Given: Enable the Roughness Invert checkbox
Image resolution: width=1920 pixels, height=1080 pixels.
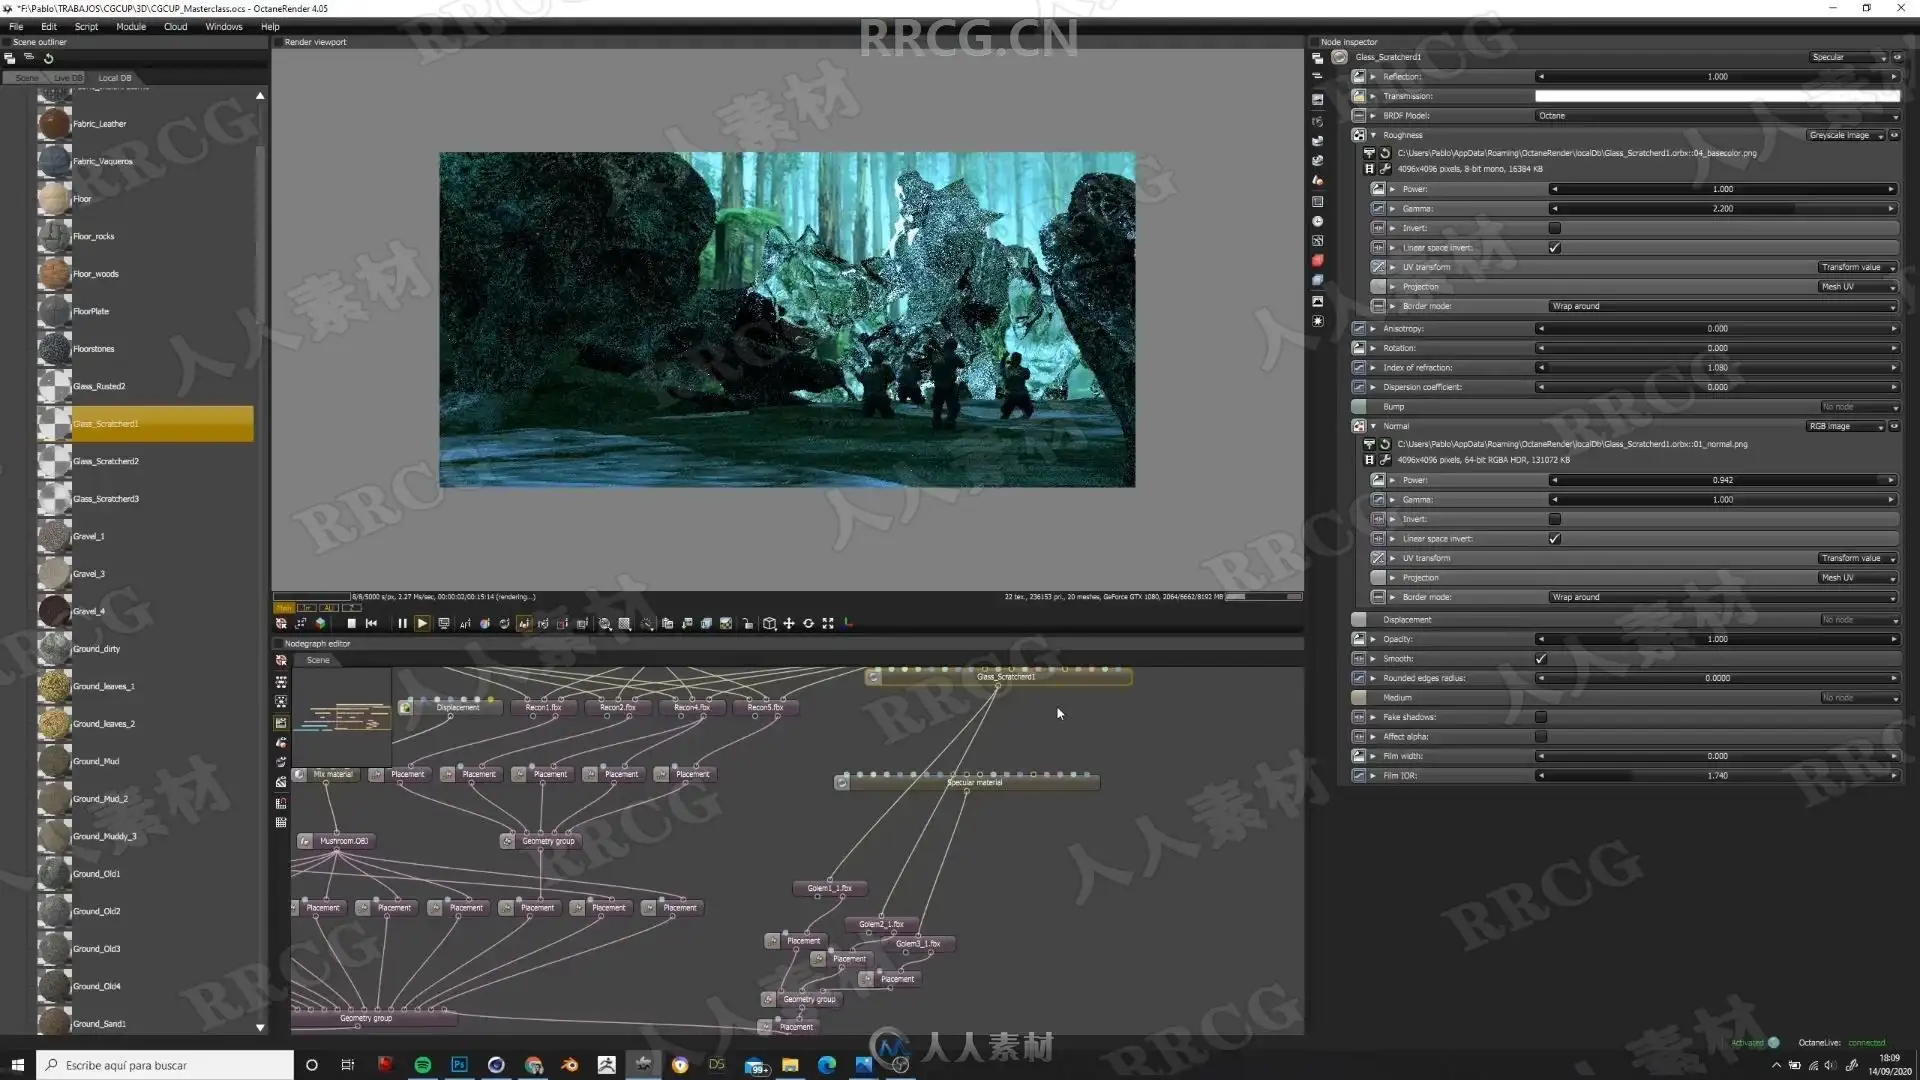Looking at the screenshot, I should click(1554, 228).
